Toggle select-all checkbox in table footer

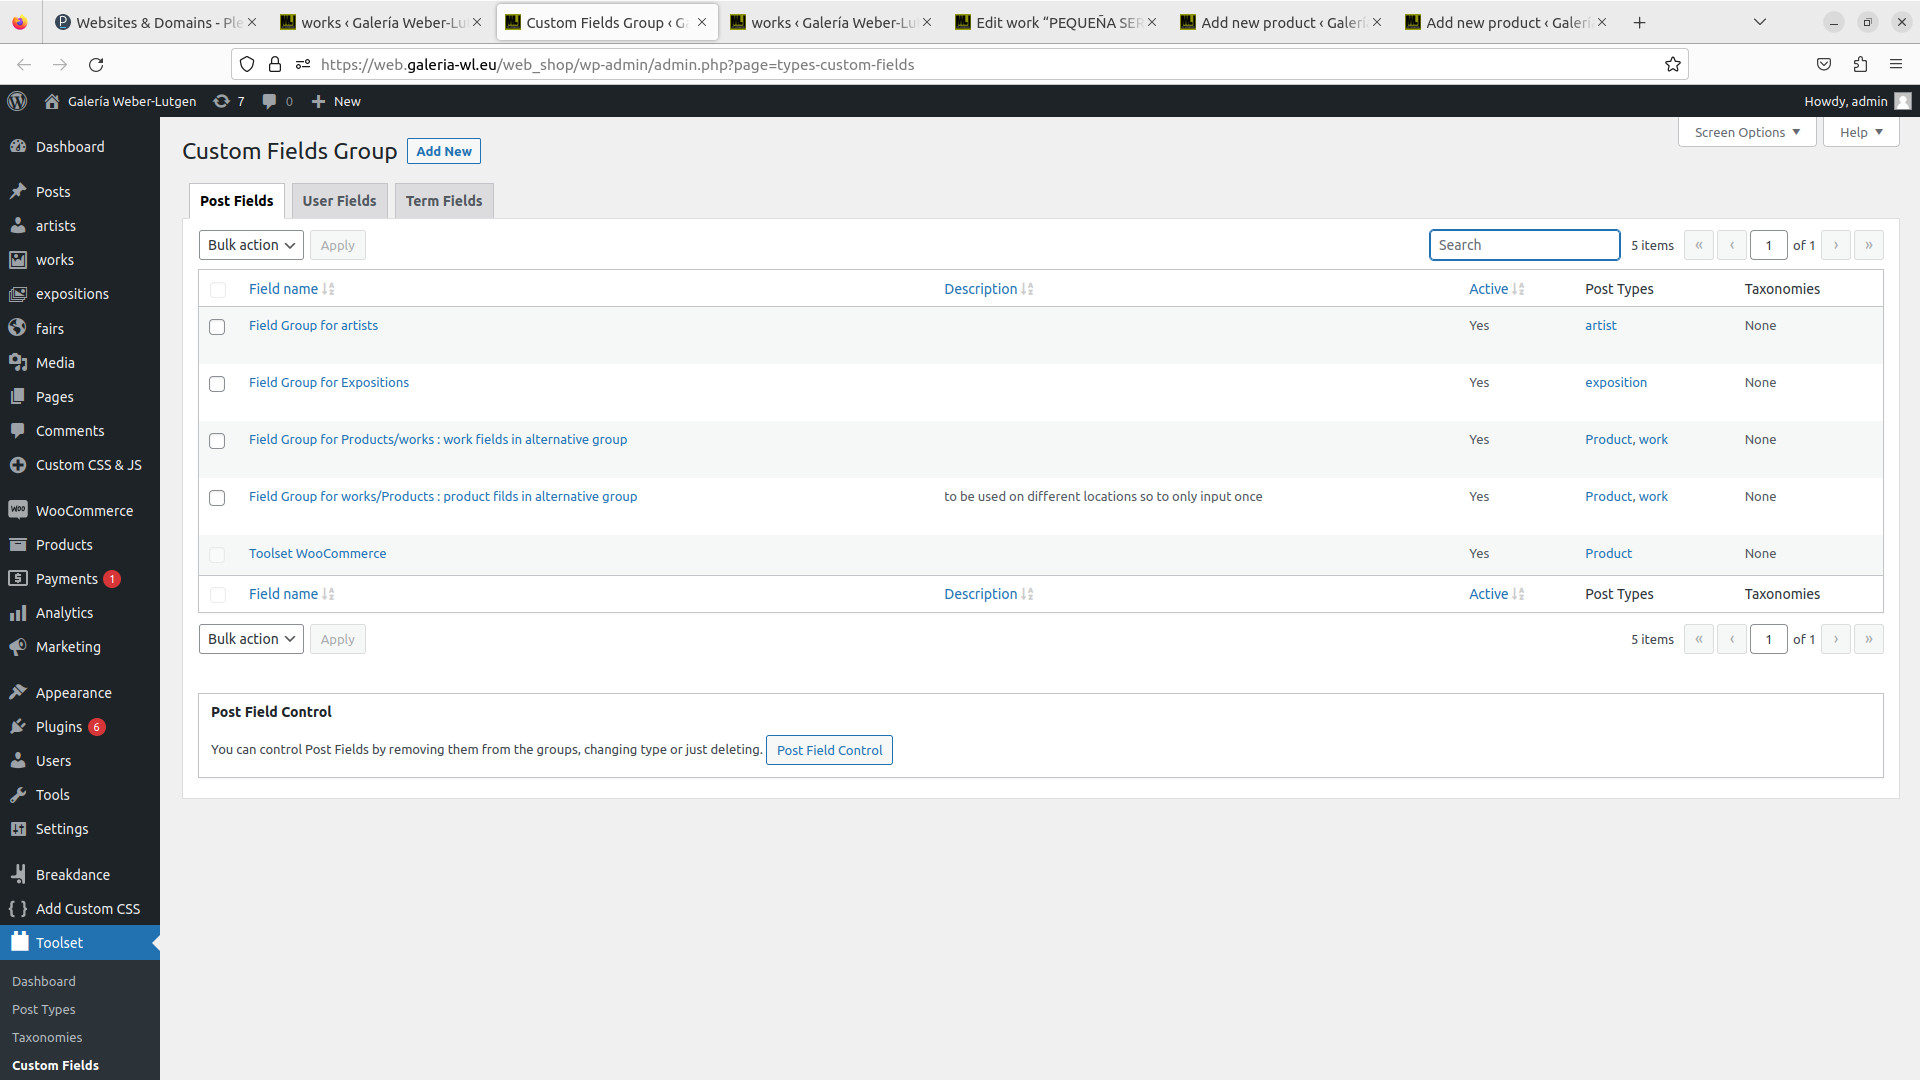[217, 595]
